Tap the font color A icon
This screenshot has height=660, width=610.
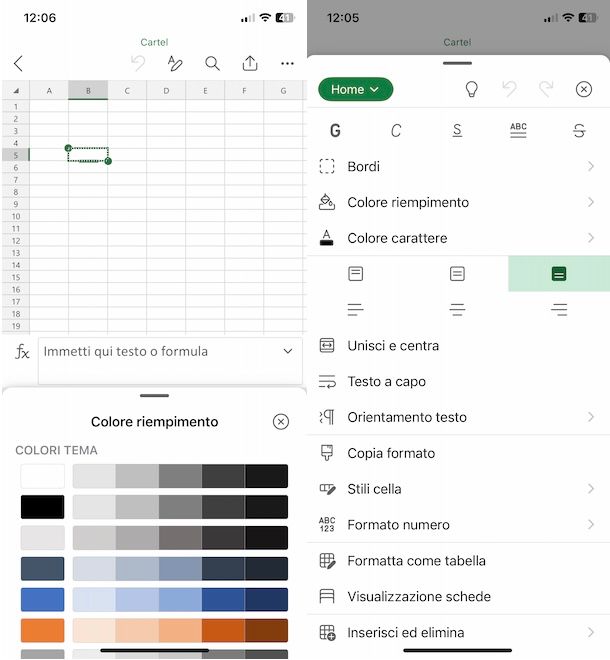point(327,238)
